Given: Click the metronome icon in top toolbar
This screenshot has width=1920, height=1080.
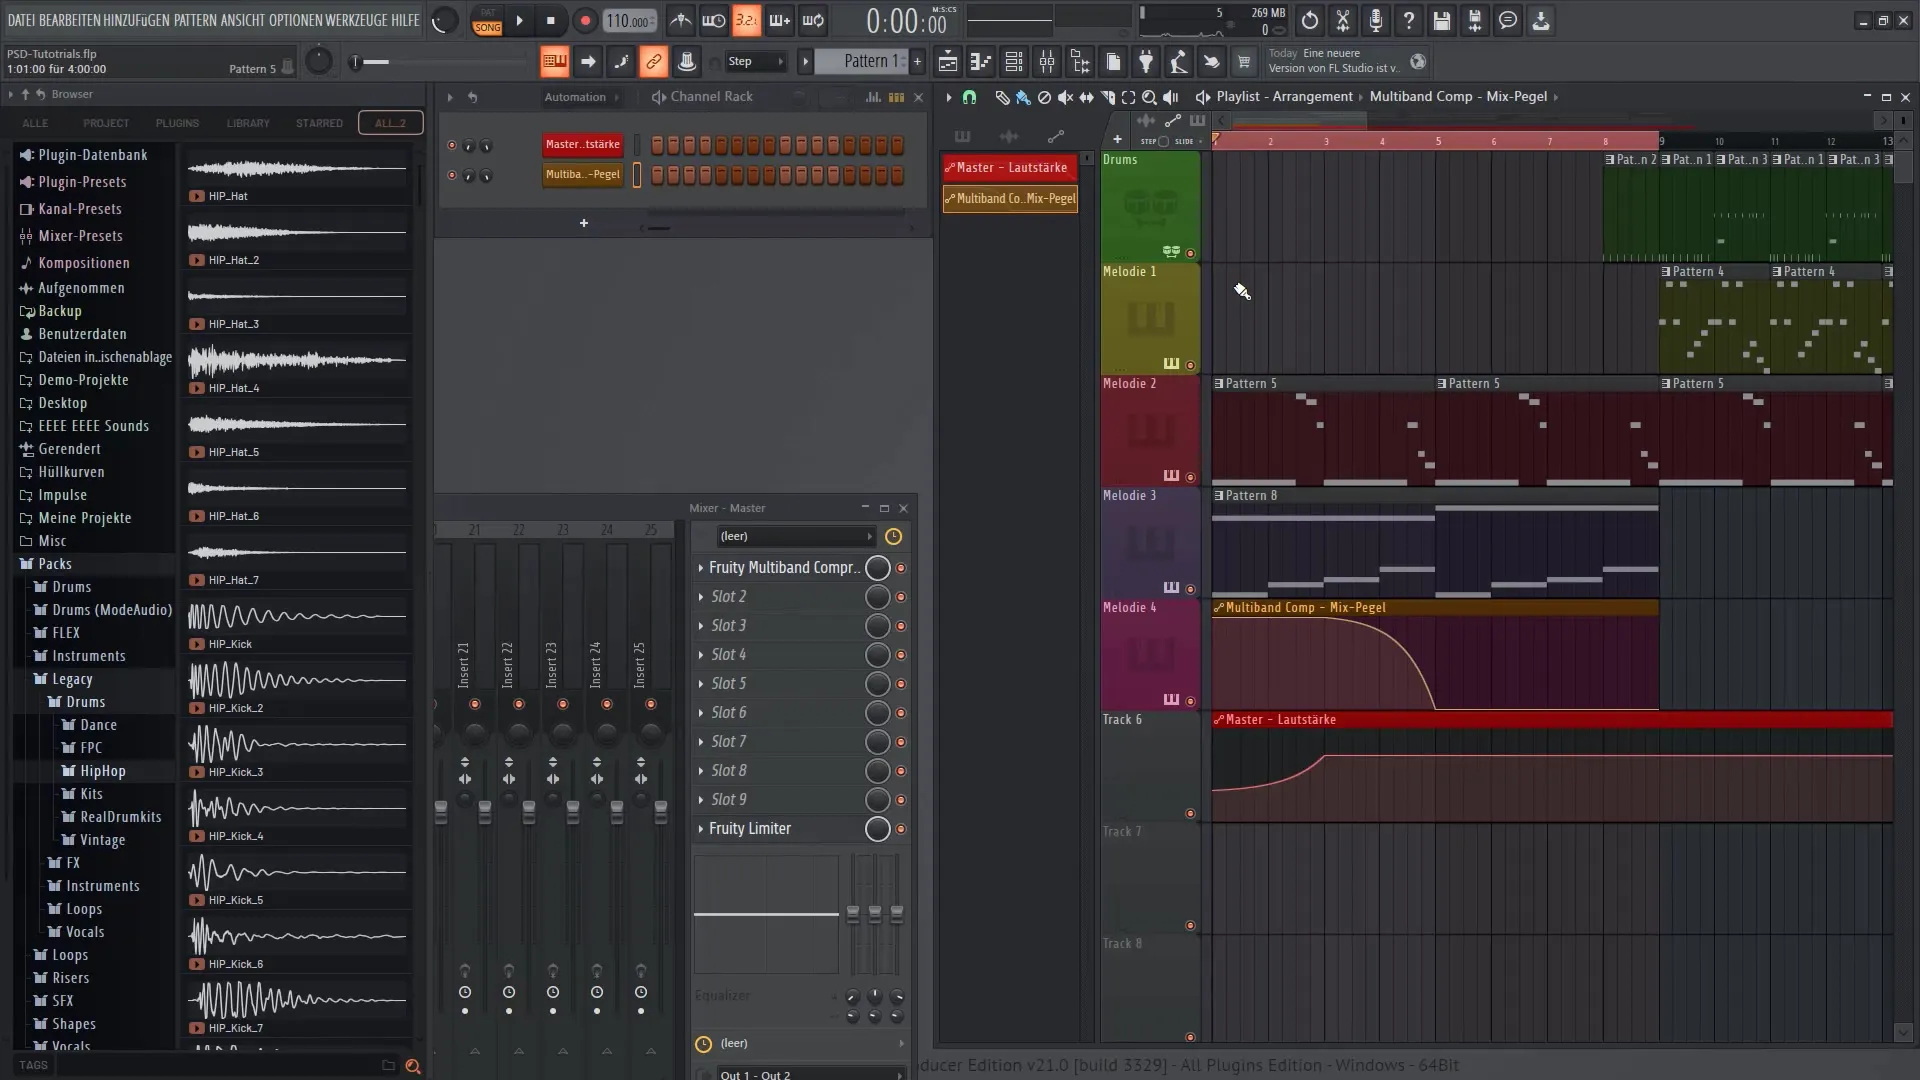Looking at the screenshot, I should click(x=681, y=20).
